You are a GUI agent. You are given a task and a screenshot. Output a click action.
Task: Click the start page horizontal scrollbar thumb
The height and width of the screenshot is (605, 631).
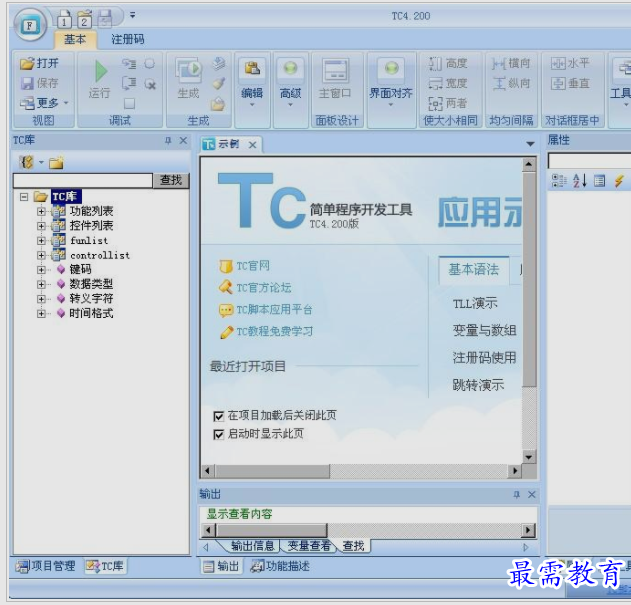pyautogui.click(x=272, y=471)
